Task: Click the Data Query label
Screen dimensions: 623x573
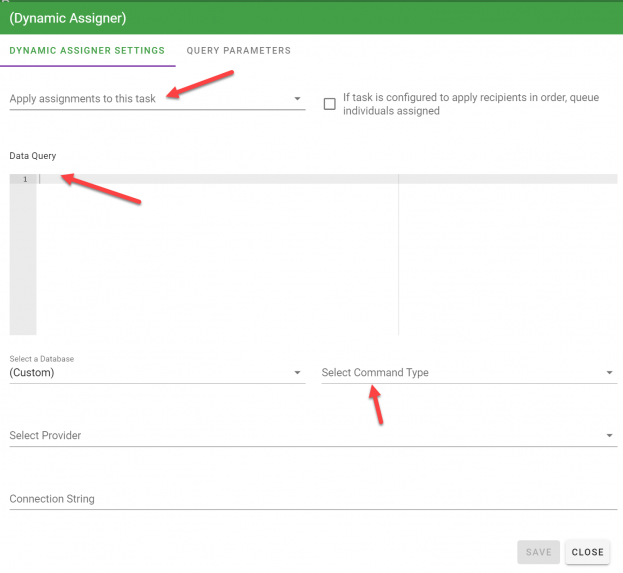Action: pyautogui.click(x=33, y=156)
